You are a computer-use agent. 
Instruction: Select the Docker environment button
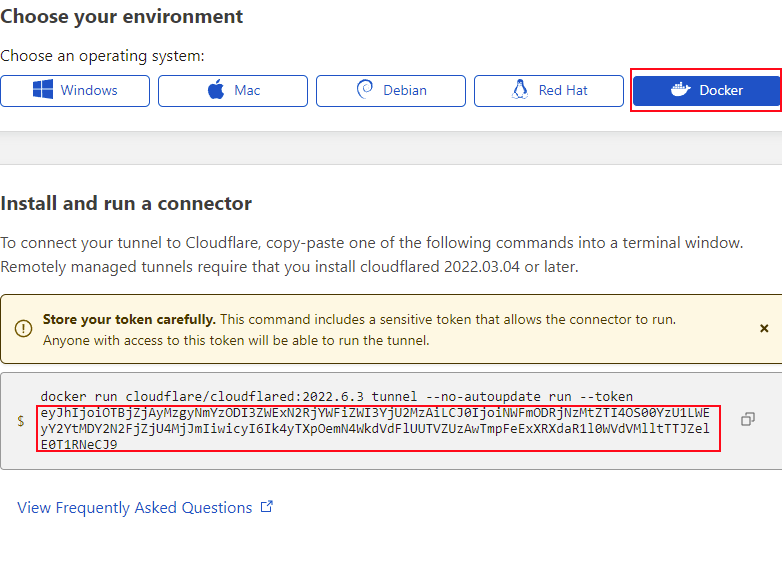click(x=706, y=90)
